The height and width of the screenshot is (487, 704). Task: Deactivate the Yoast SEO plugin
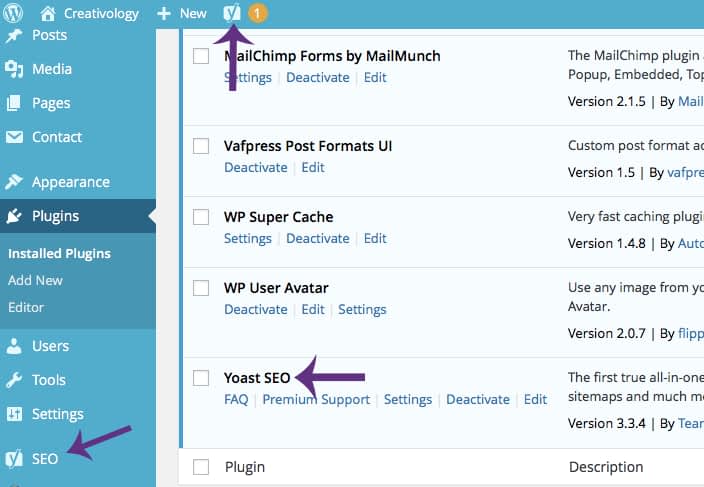477,399
